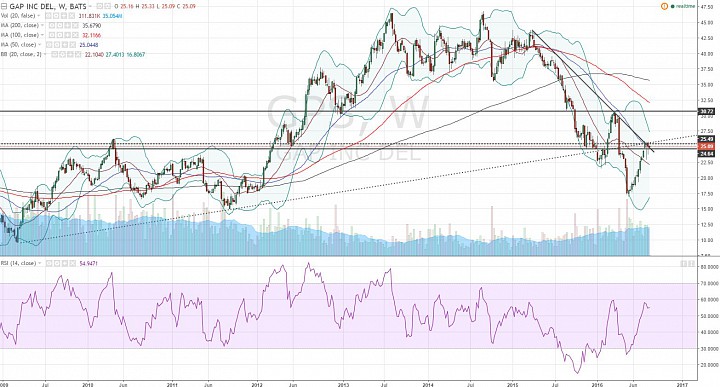Open settings for RSI (14, close)
The width and height of the screenshot is (720, 387).
point(56,263)
